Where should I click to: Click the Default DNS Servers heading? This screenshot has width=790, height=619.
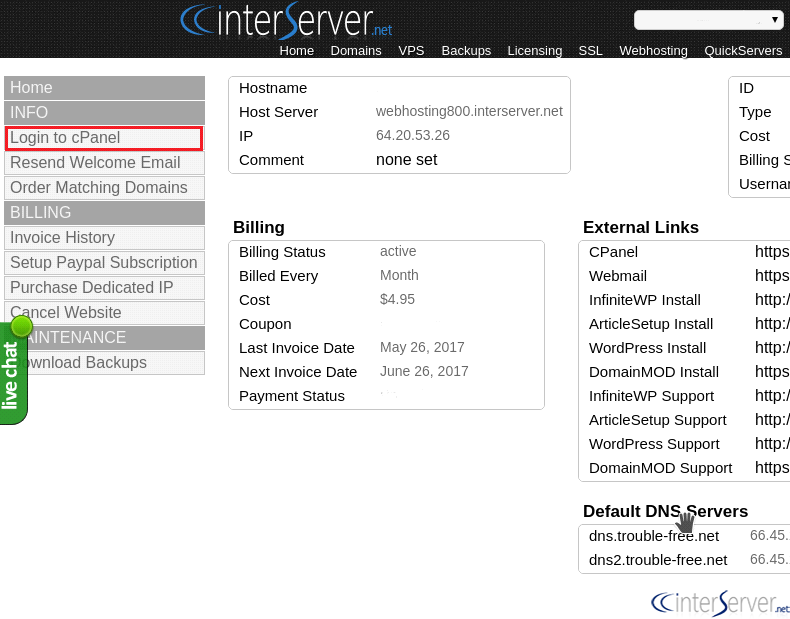coord(666,511)
